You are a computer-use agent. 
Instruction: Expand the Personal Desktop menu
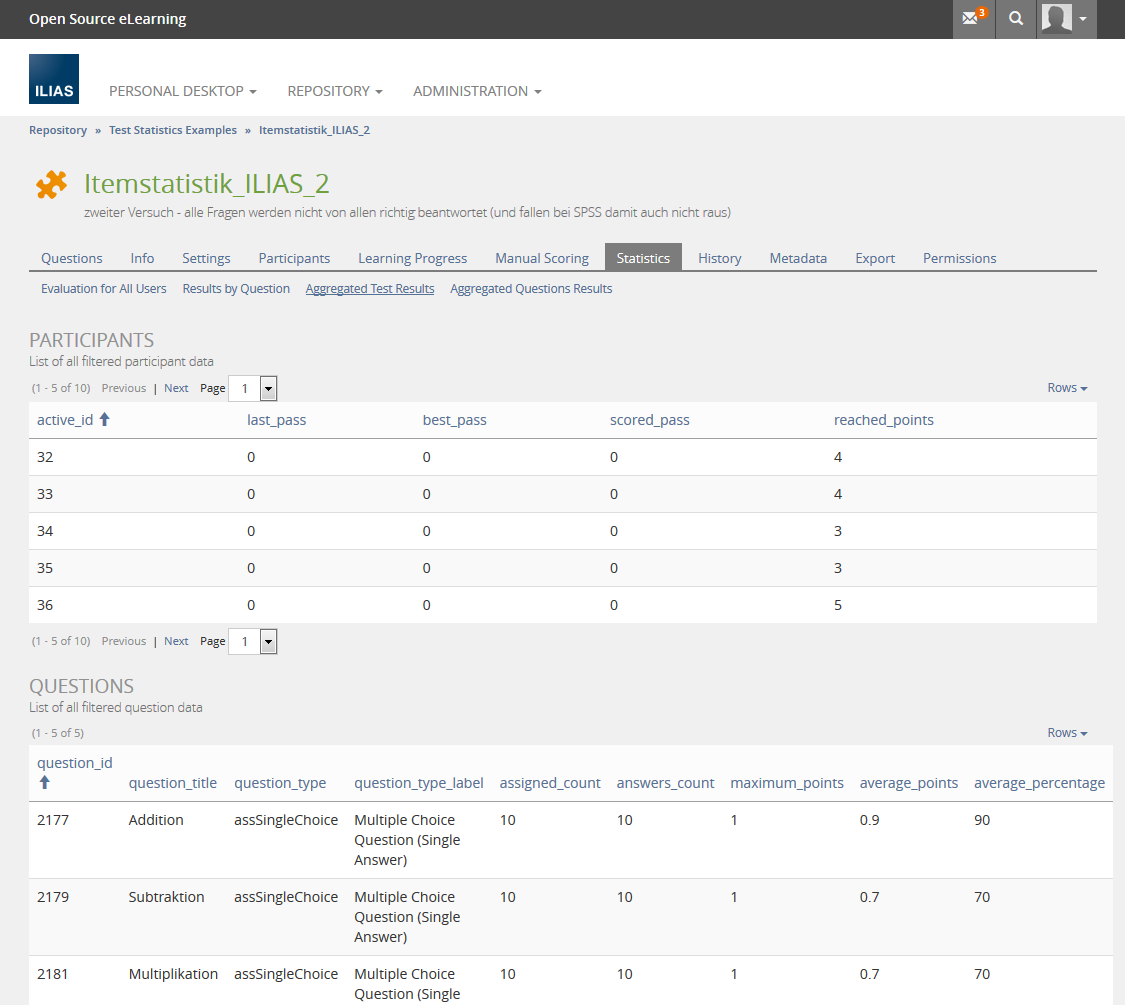[182, 91]
